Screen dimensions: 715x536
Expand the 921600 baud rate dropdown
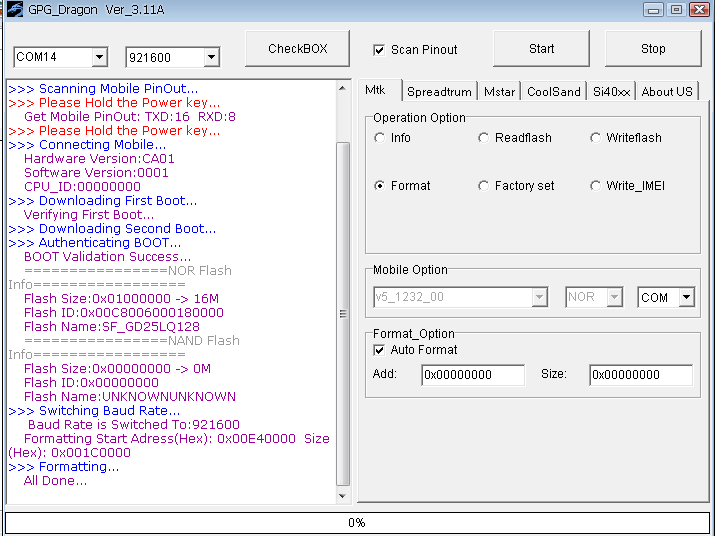click(x=210, y=57)
